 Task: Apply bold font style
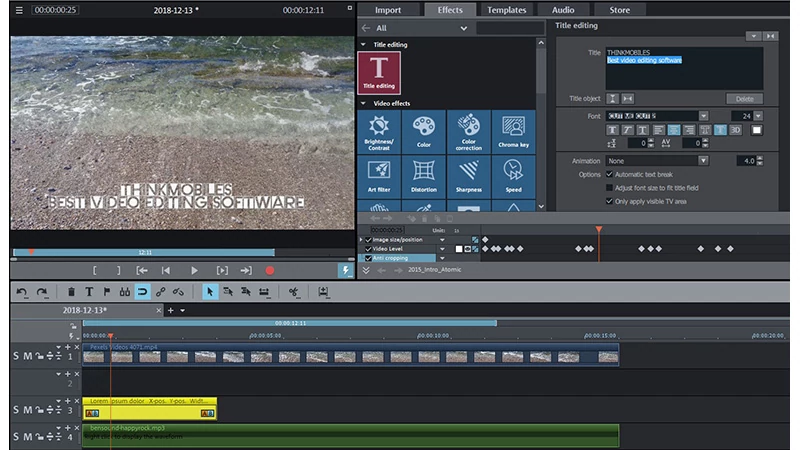(612, 130)
